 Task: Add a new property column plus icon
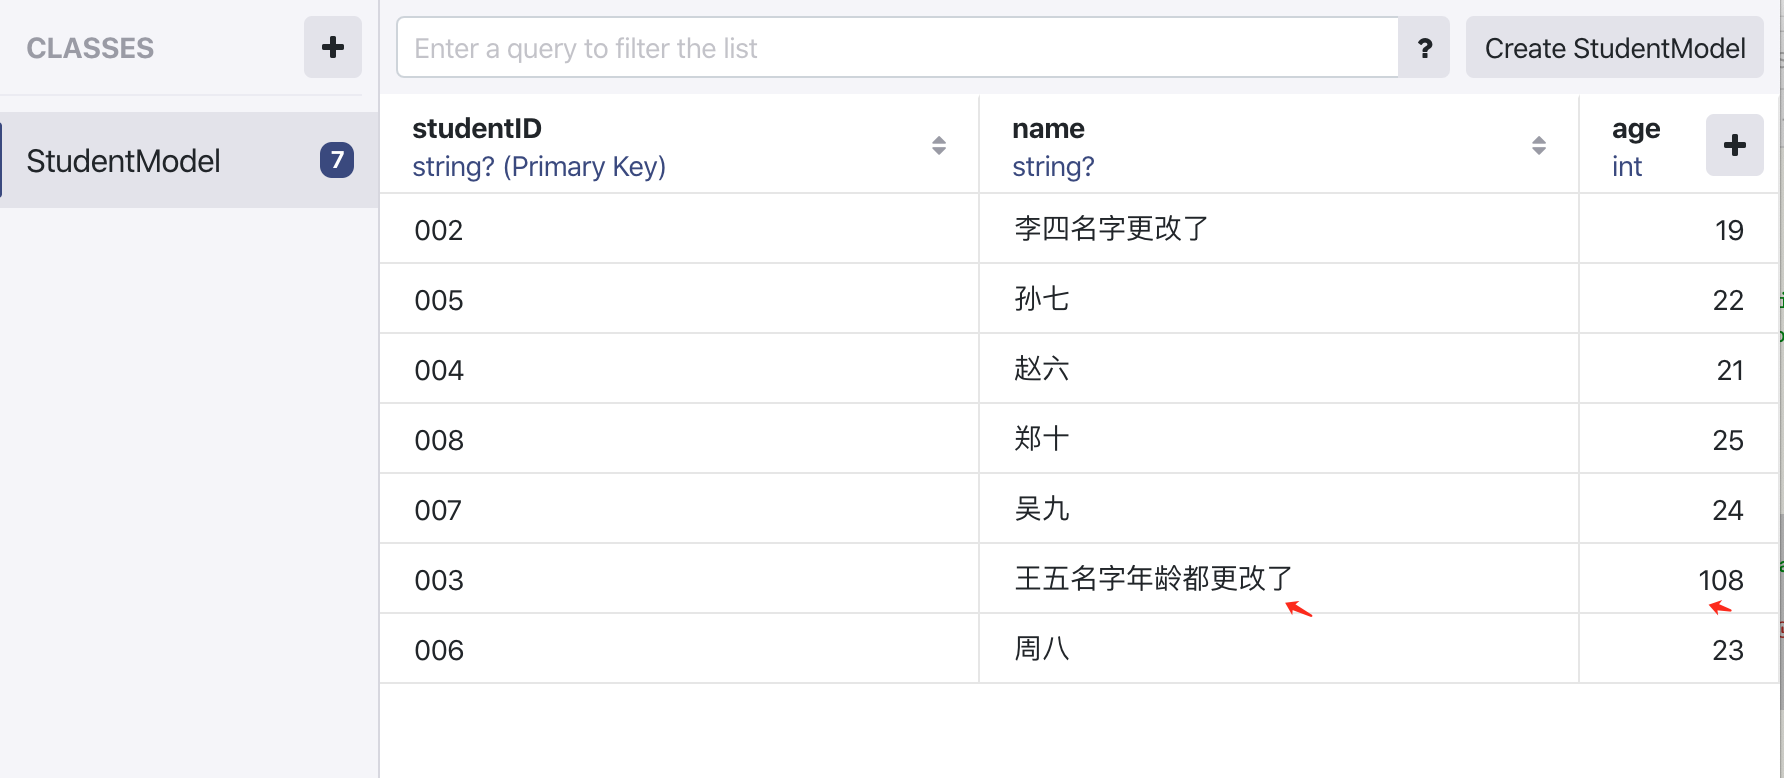pyautogui.click(x=1735, y=145)
